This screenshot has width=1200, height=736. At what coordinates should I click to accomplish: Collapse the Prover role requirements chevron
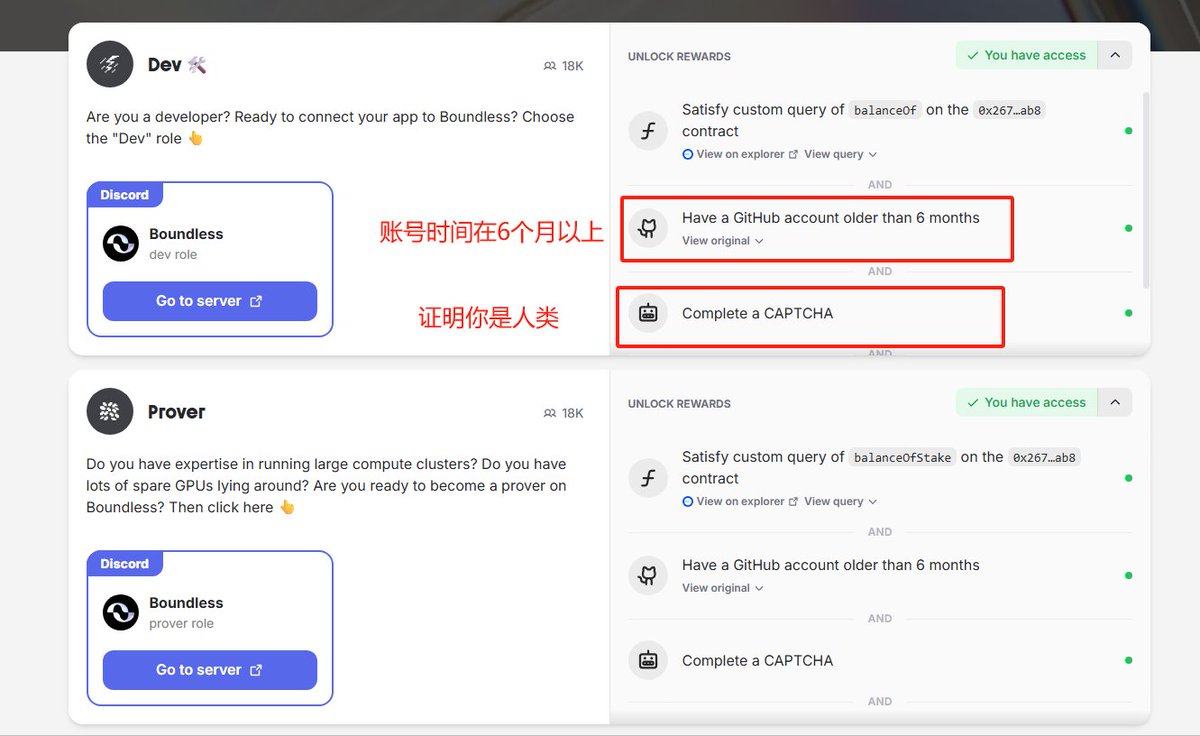pos(1115,402)
